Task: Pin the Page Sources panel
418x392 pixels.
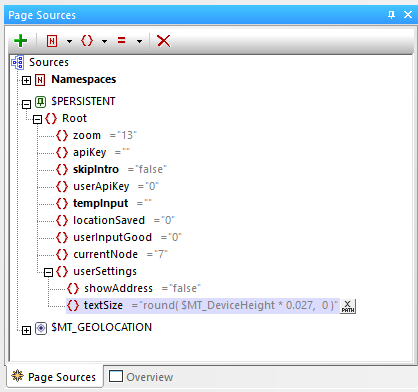Action: pos(391,15)
